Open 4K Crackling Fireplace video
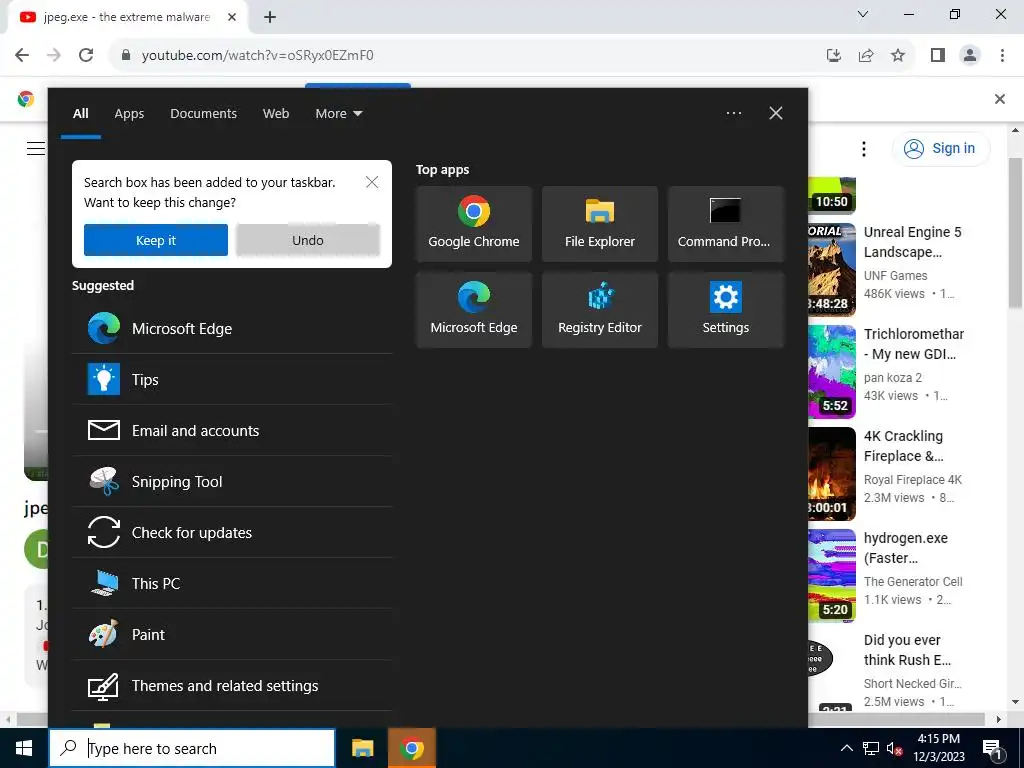This screenshot has height=768, width=1024. pos(903,445)
